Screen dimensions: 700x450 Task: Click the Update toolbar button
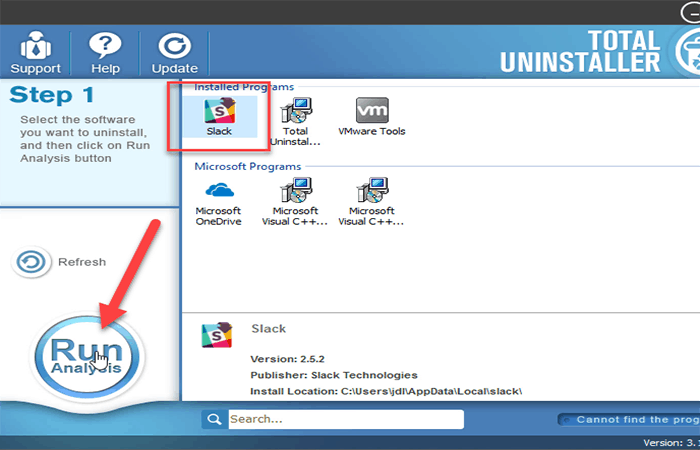(175, 53)
